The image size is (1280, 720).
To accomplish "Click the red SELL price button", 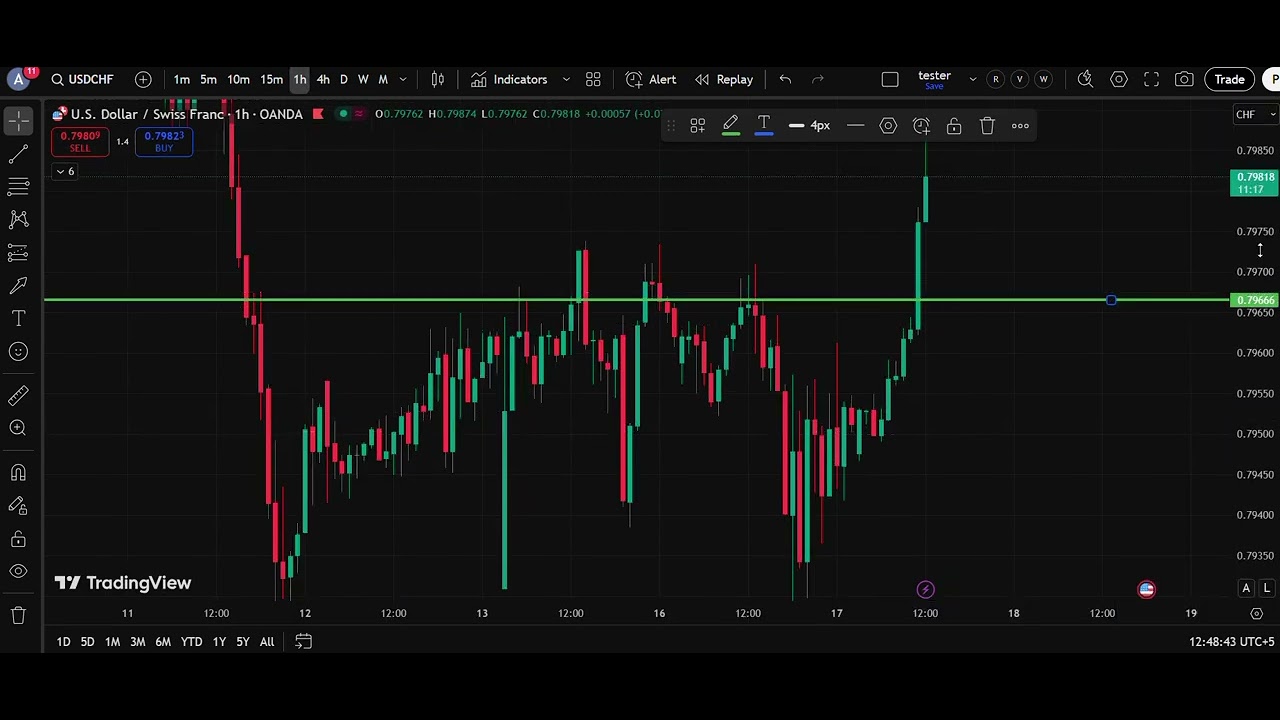I will (80, 142).
